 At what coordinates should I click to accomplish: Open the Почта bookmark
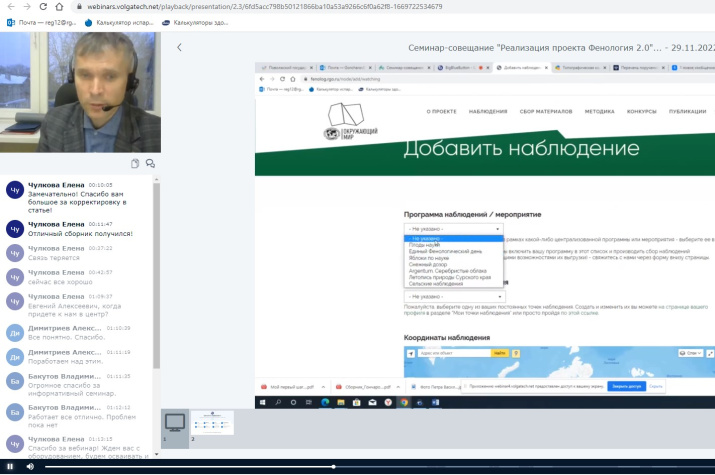[40, 21]
